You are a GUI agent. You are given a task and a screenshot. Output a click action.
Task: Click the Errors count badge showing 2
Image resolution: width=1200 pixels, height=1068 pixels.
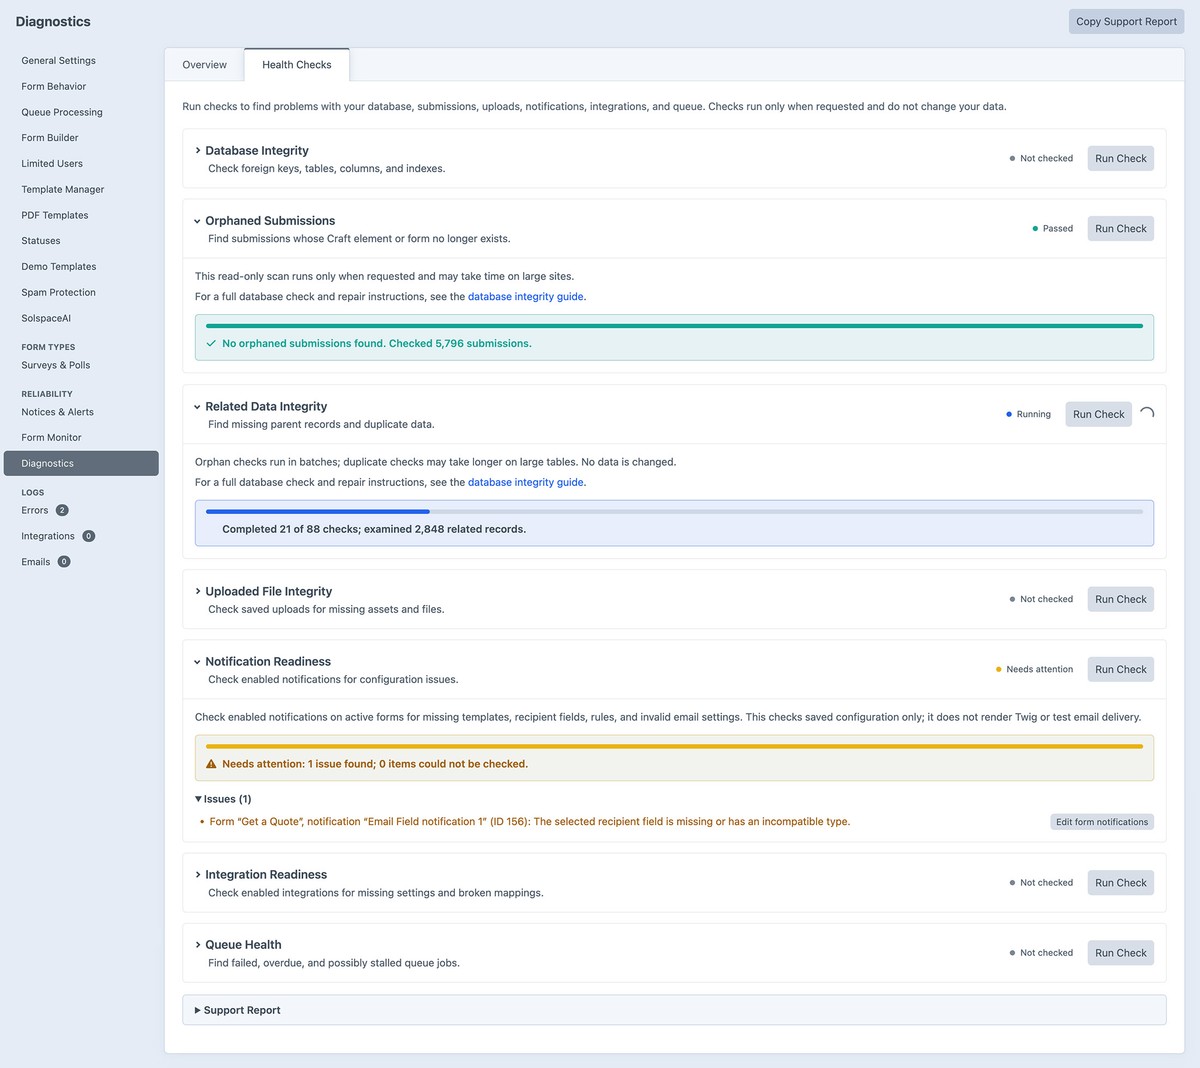pyautogui.click(x=62, y=510)
